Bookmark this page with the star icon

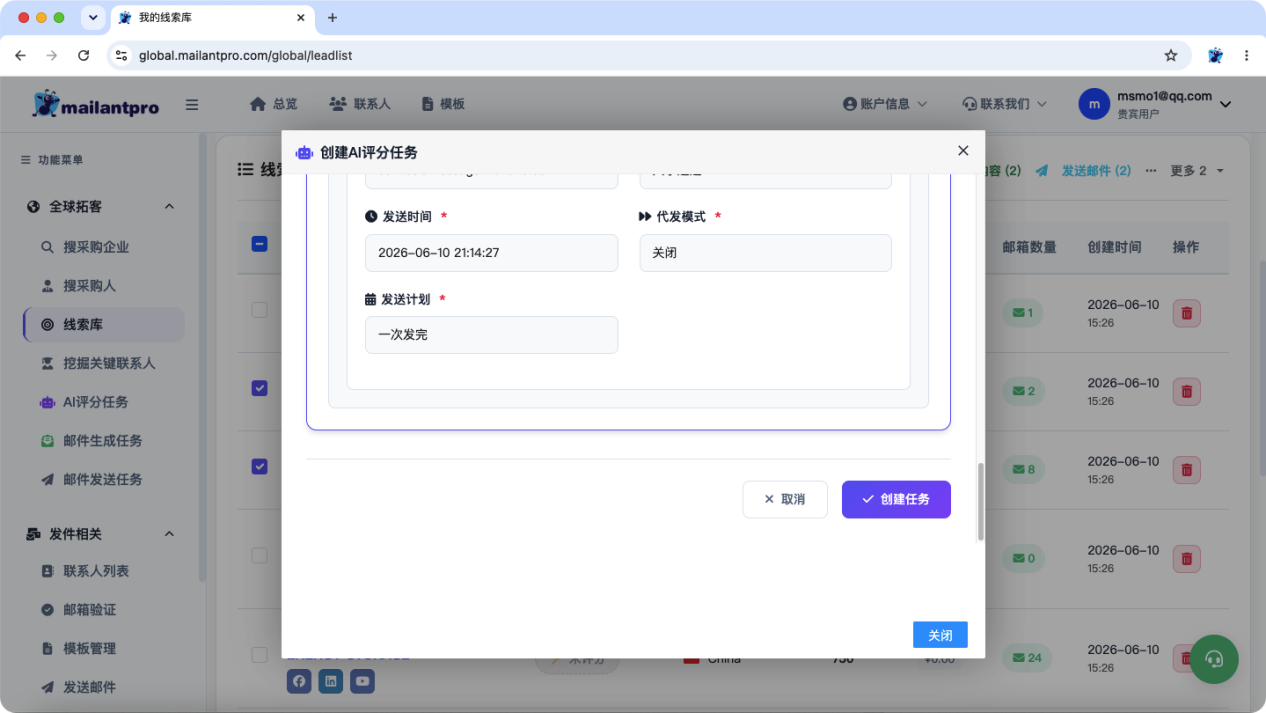[1171, 56]
